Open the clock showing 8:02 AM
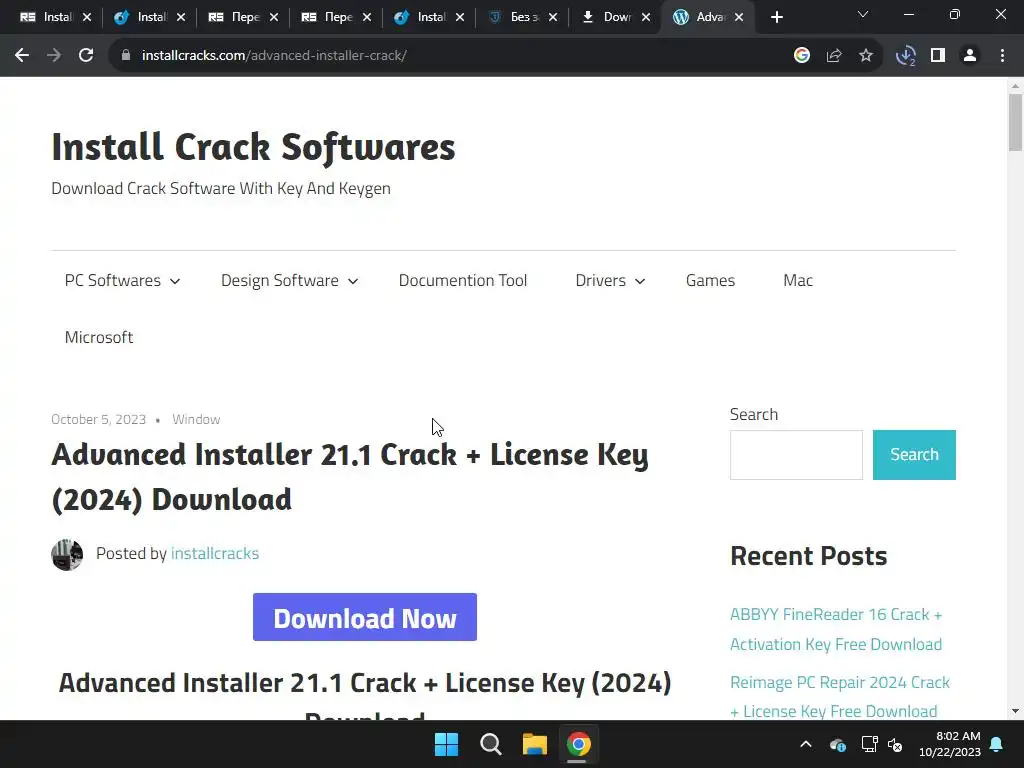Viewport: 1024px width, 768px height. [x=950, y=744]
